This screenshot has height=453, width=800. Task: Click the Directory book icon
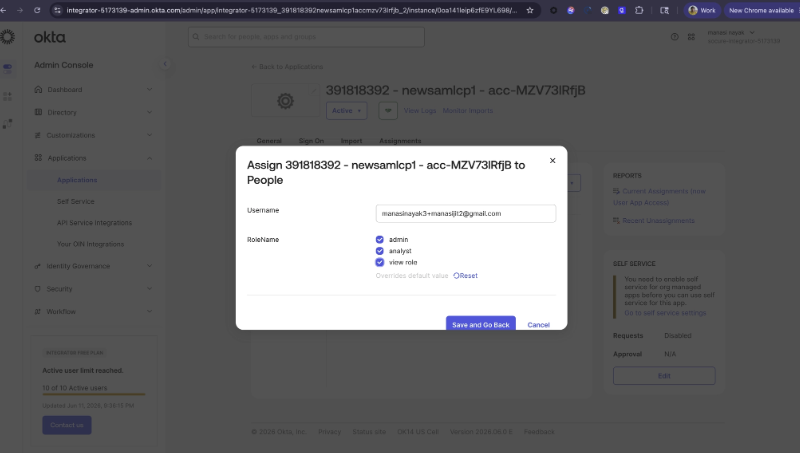pos(38,112)
